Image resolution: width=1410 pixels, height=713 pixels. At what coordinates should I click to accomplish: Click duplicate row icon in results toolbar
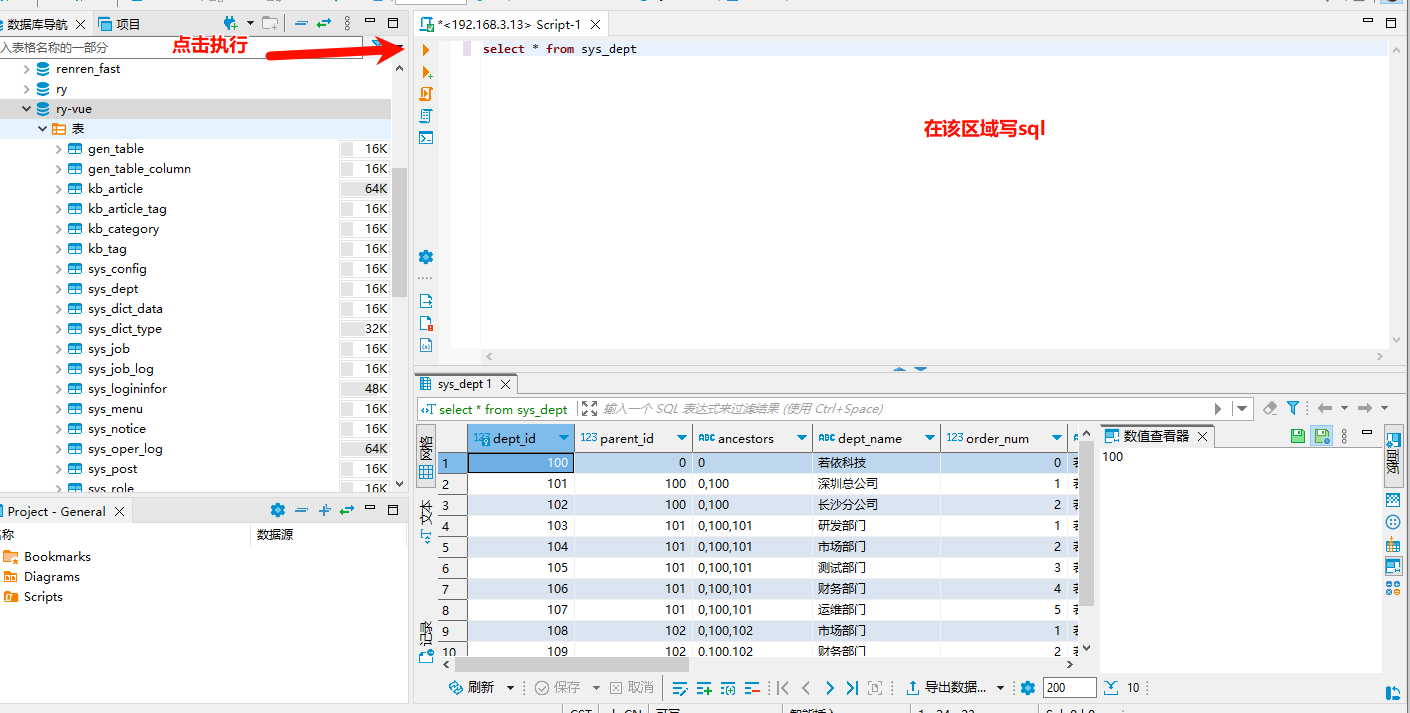(728, 688)
